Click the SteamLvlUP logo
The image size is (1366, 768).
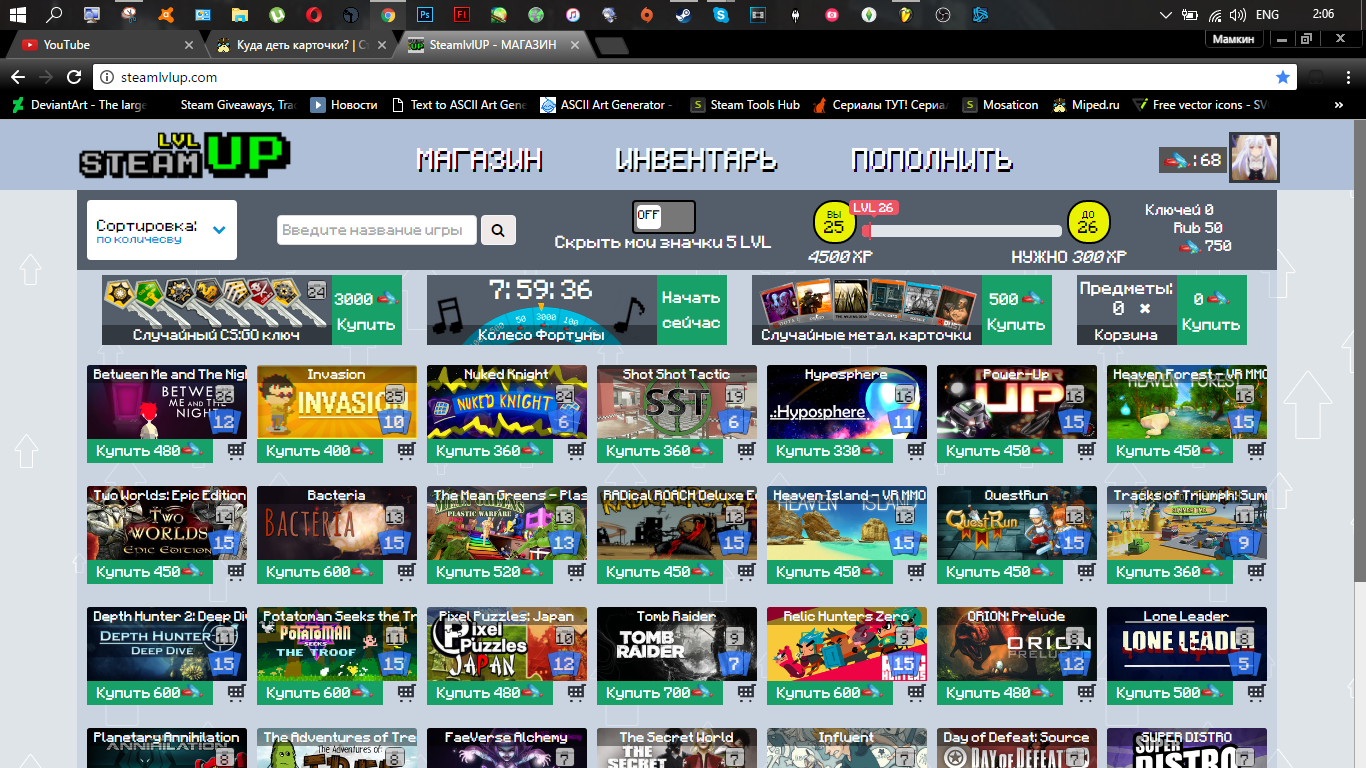pos(185,156)
